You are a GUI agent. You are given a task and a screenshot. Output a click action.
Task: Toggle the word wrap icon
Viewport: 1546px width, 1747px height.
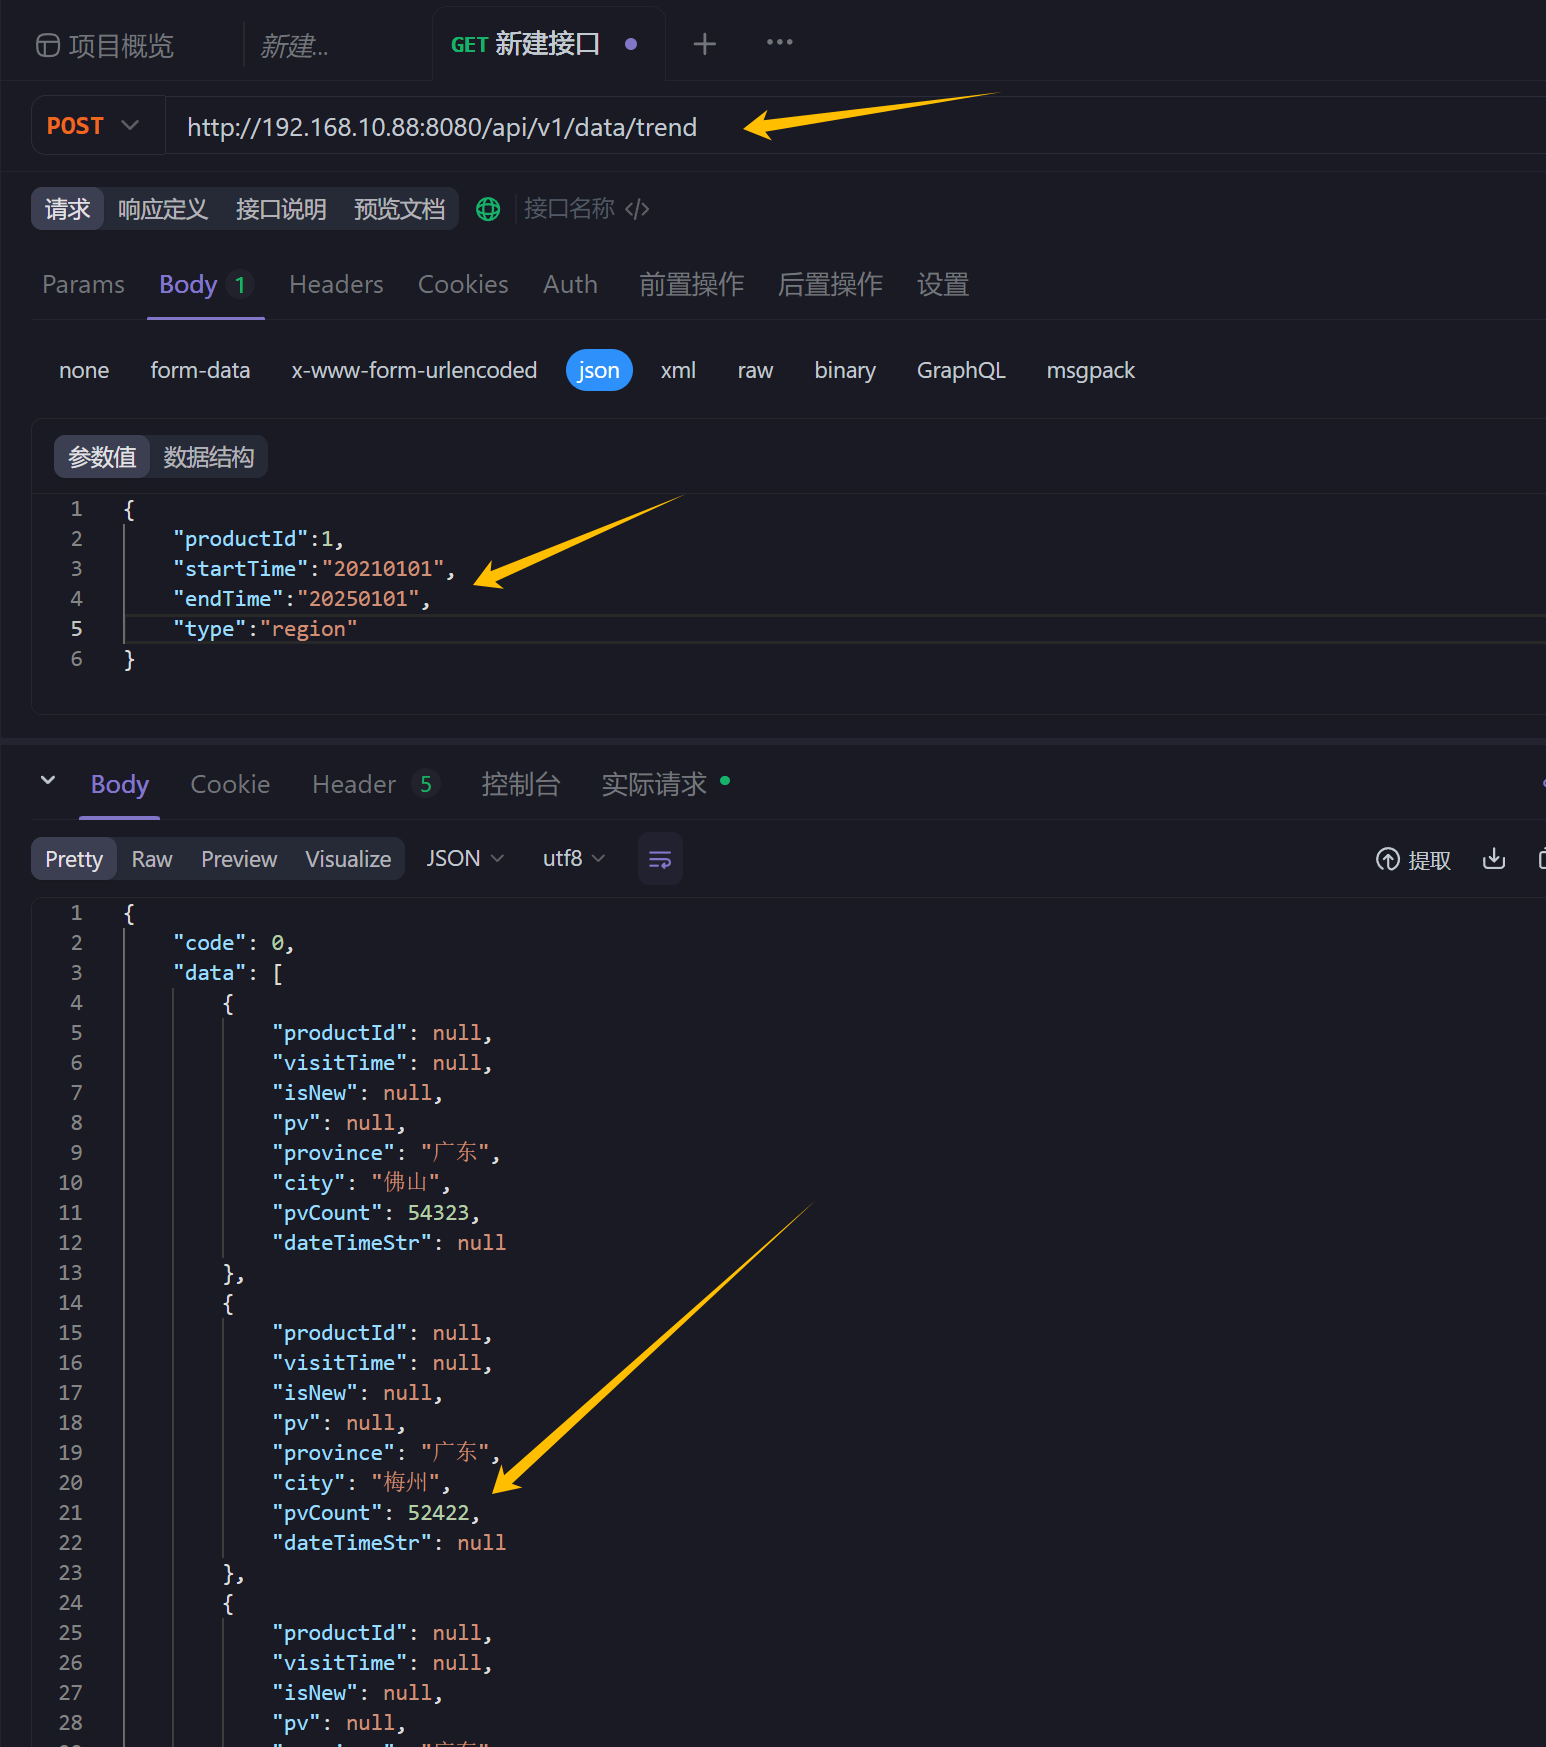click(660, 859)
